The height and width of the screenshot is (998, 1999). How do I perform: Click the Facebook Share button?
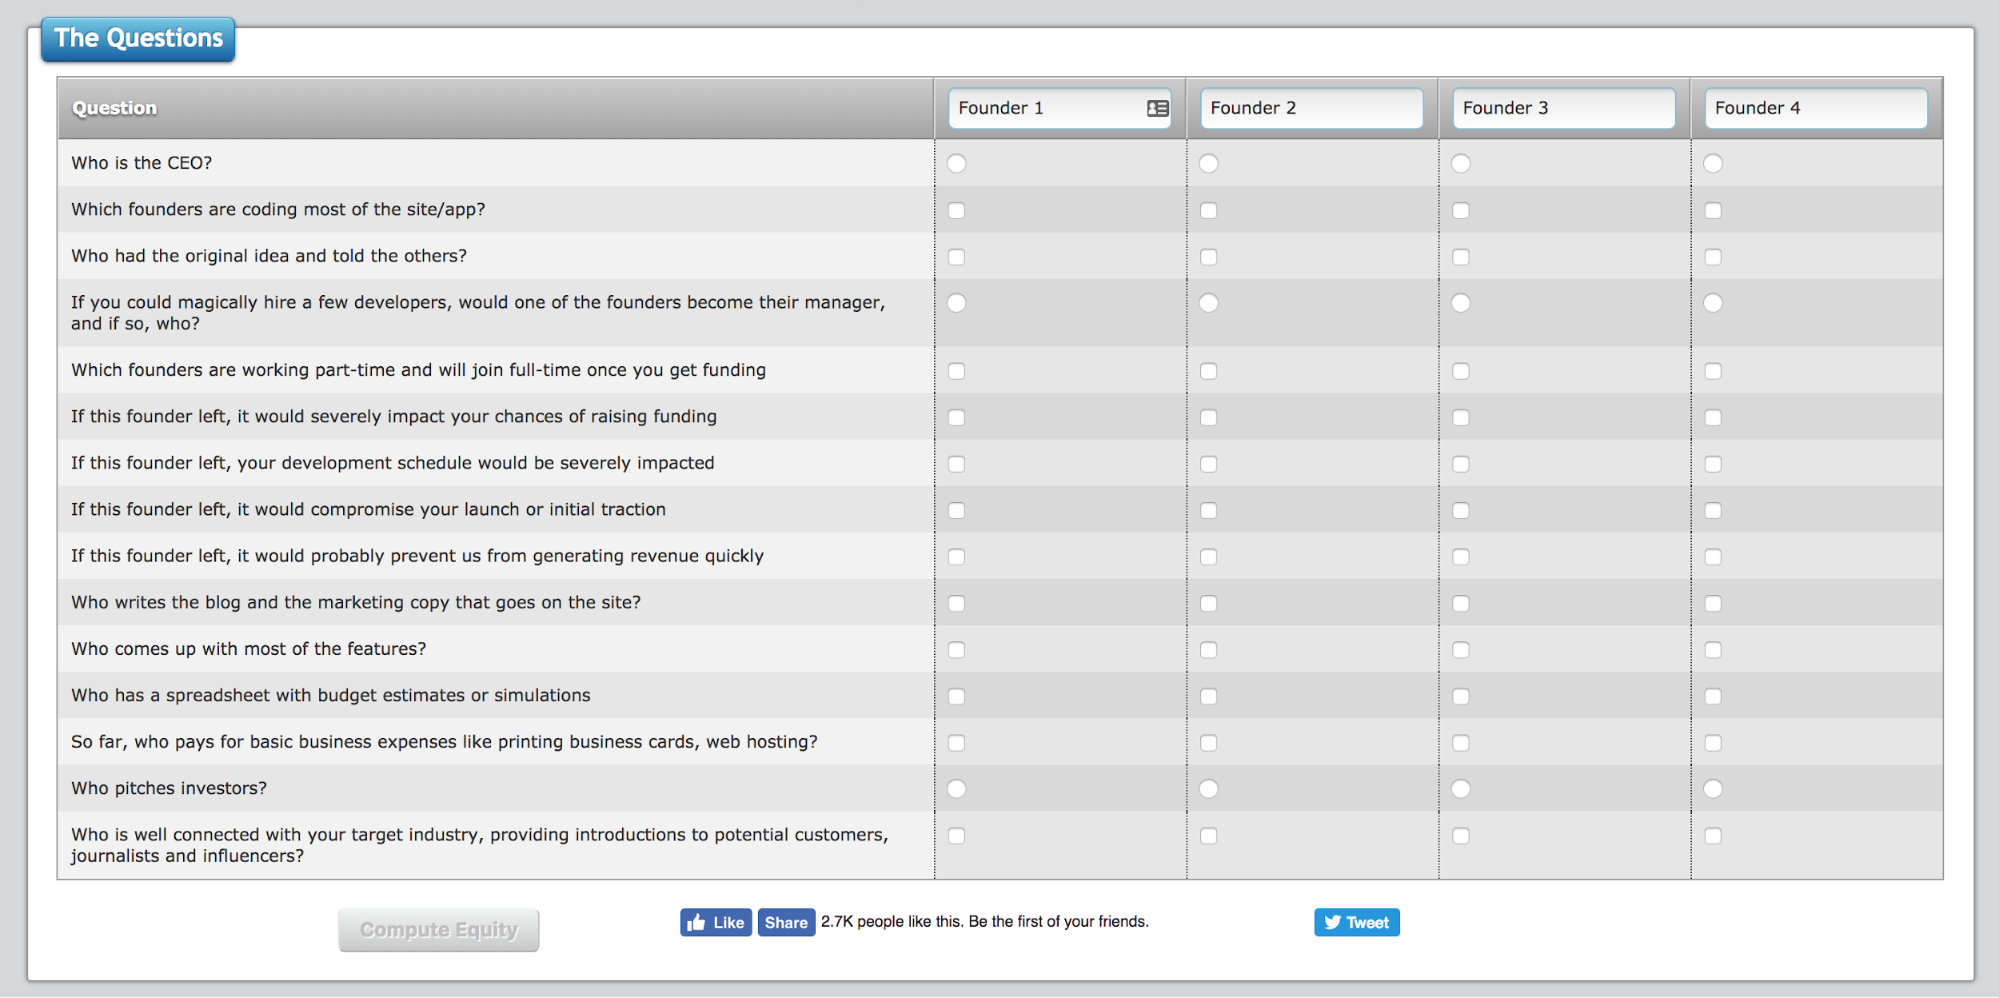click(x=786, y=922)
